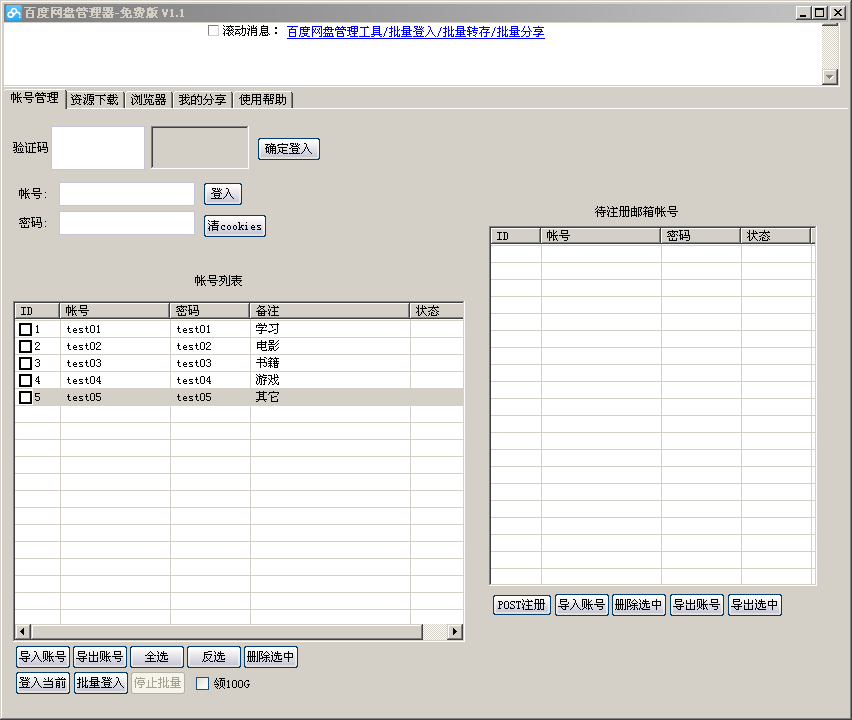Open the 使用帮助 tab
The image size is (852, 720).
262,99
